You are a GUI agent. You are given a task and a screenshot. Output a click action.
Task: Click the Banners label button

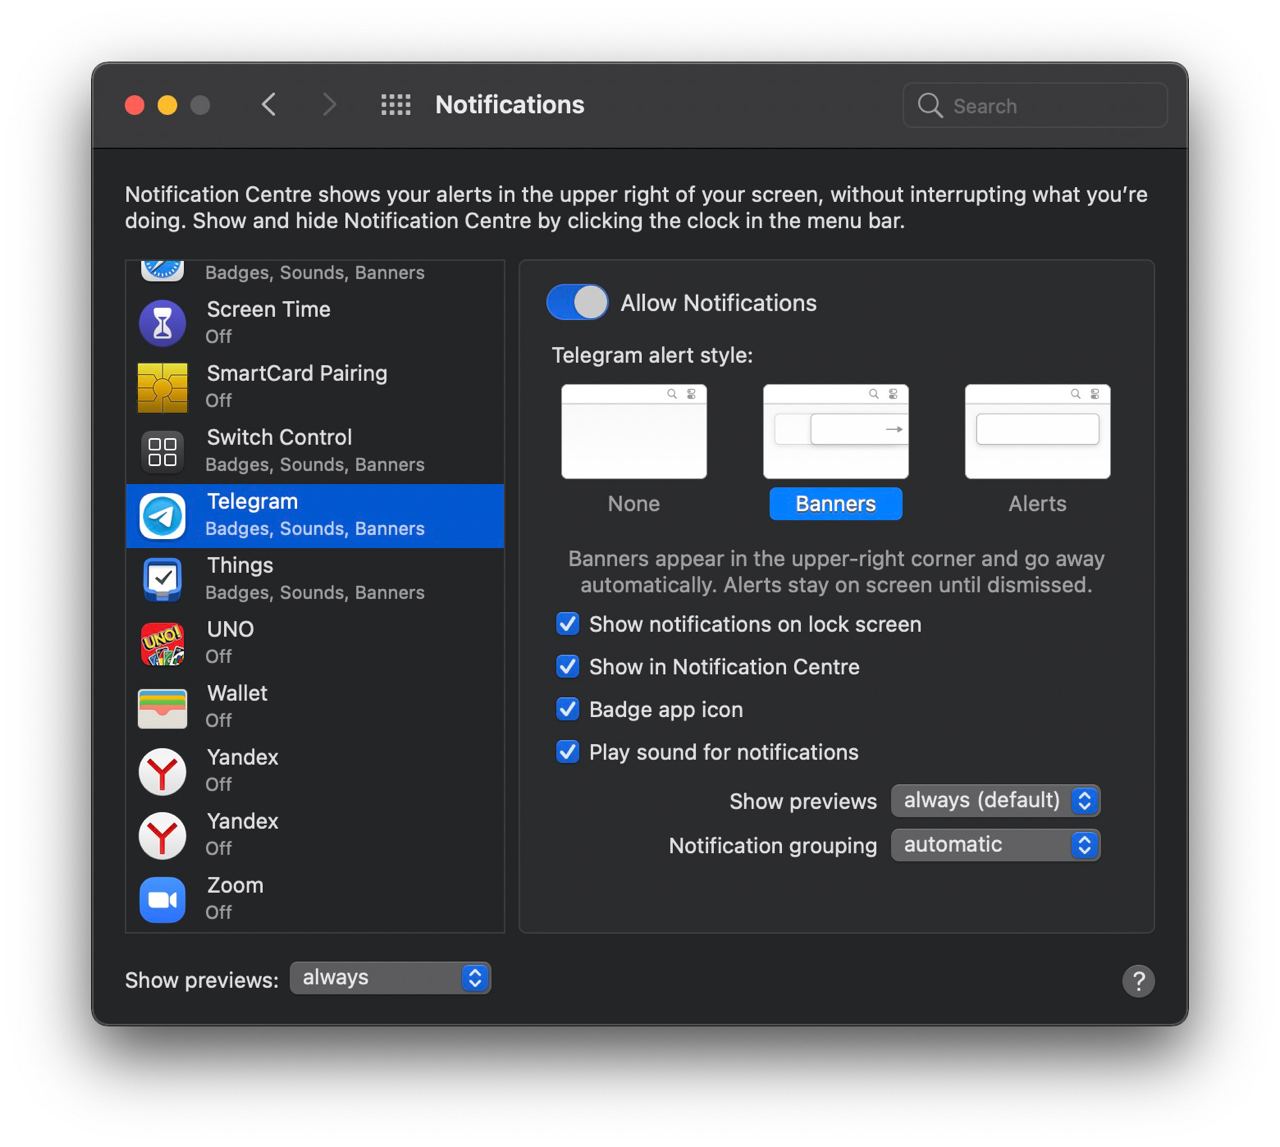point(836,504)
